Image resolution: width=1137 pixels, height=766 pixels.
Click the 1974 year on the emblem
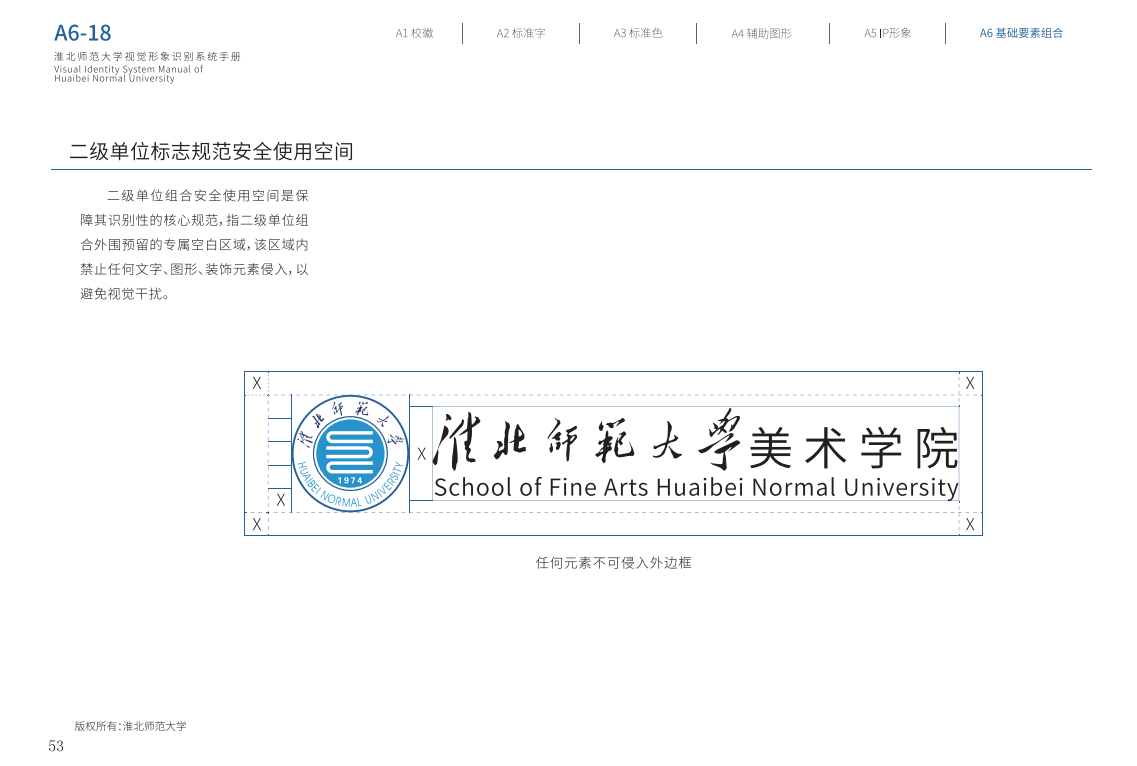click(350, 480)
